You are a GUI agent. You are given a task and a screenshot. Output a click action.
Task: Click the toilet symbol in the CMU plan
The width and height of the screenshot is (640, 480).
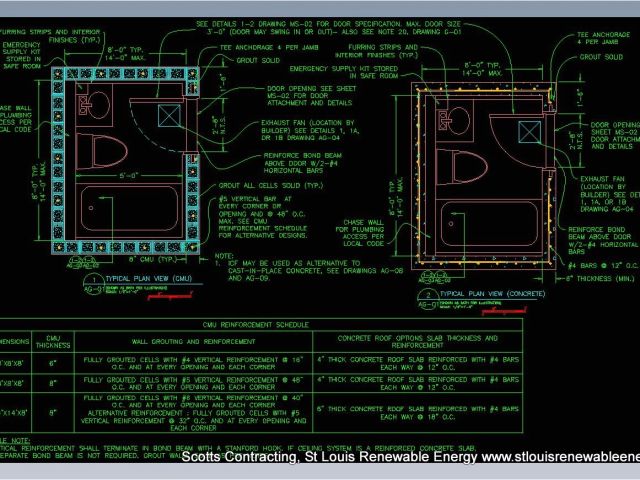(x=107, y=152)
